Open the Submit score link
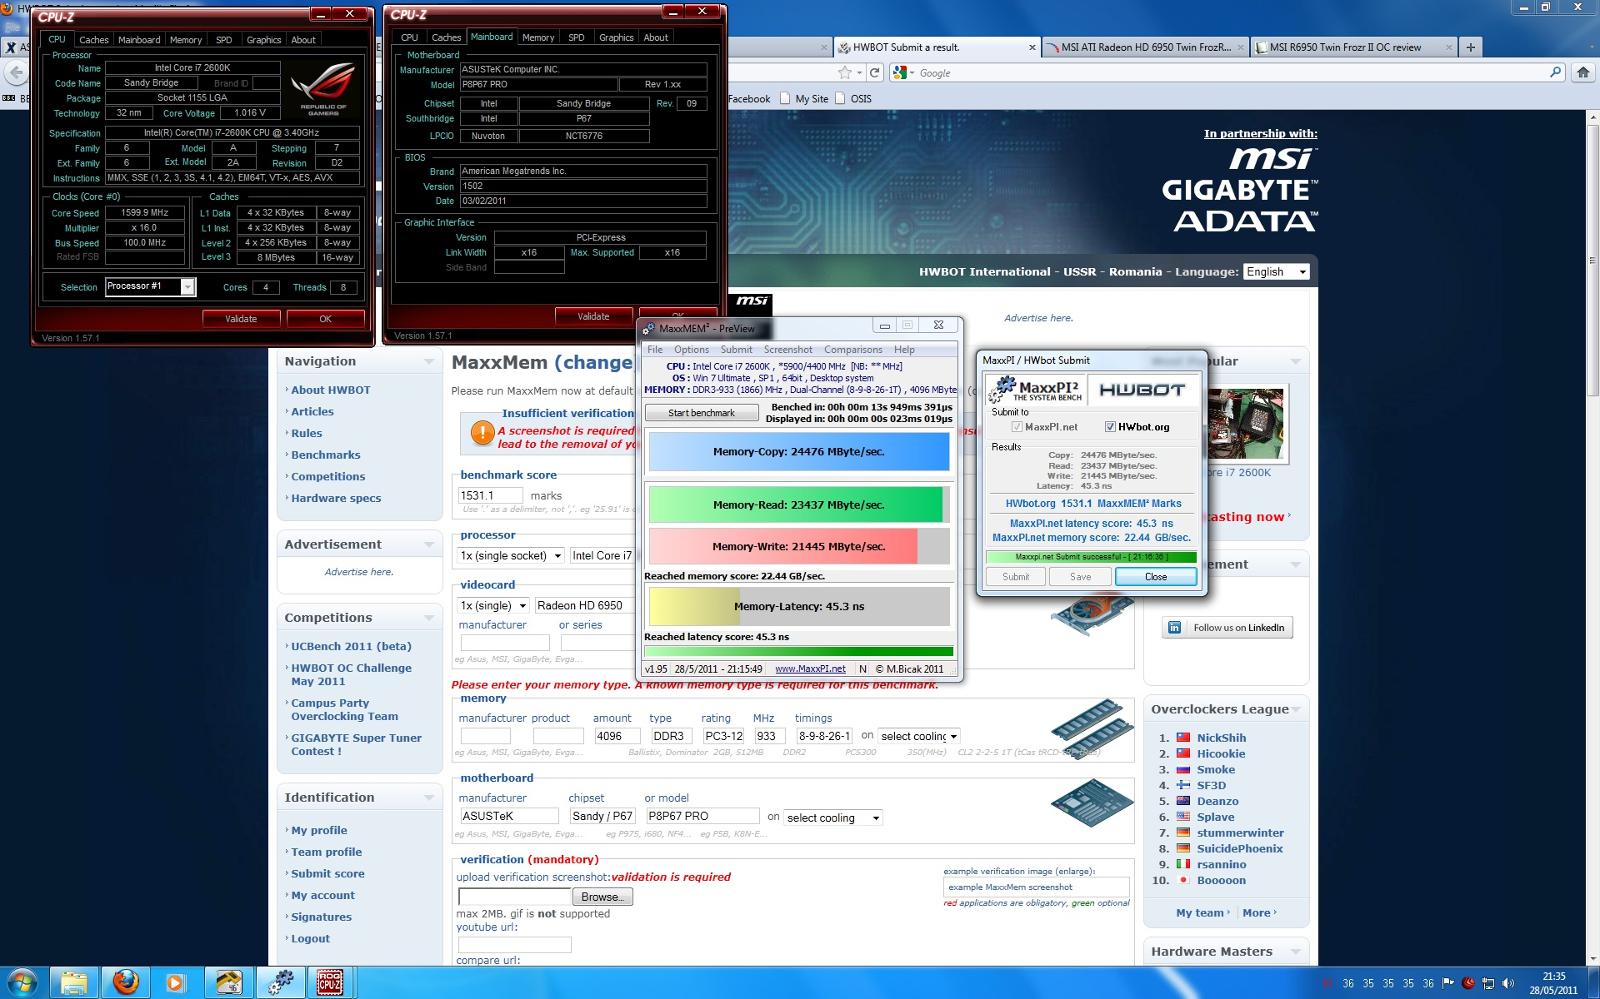The image size is (1600, 999). pos(327,874)
